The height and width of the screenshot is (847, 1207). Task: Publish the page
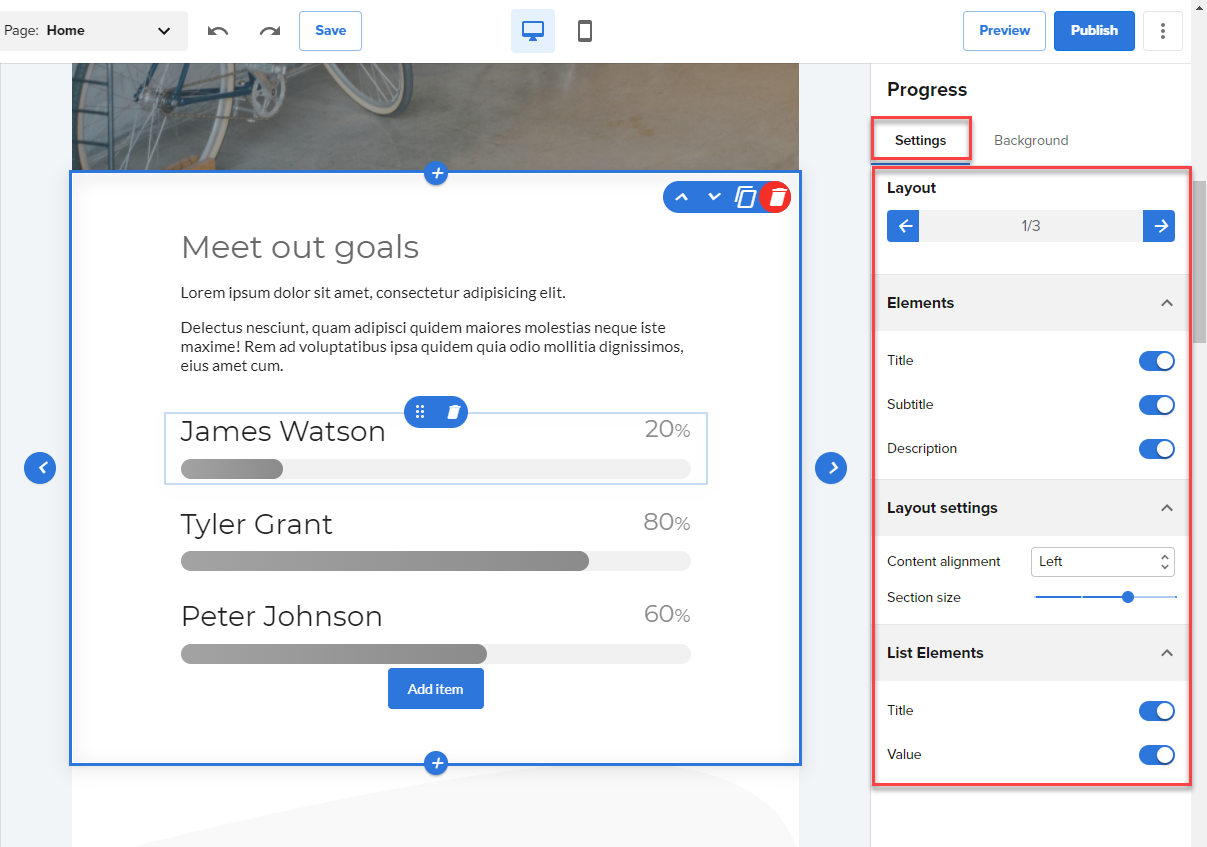pyautogui.click(x=1094, y=31)
